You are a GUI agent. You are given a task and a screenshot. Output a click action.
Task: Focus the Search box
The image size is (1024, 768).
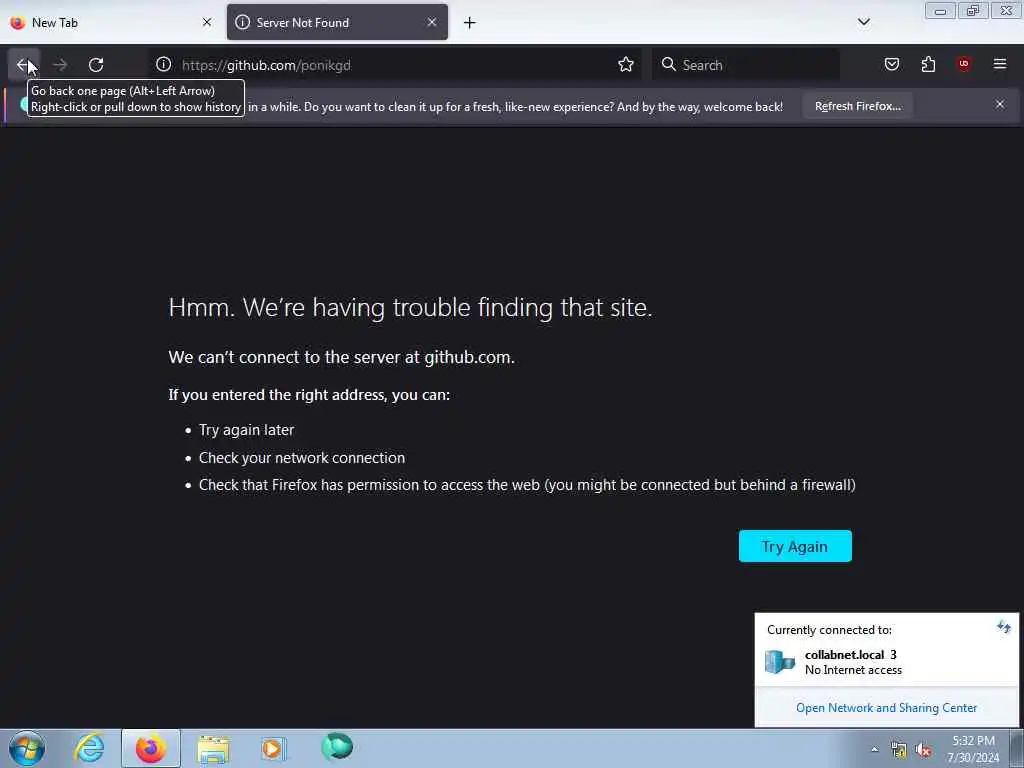click(x=746, y=65)
